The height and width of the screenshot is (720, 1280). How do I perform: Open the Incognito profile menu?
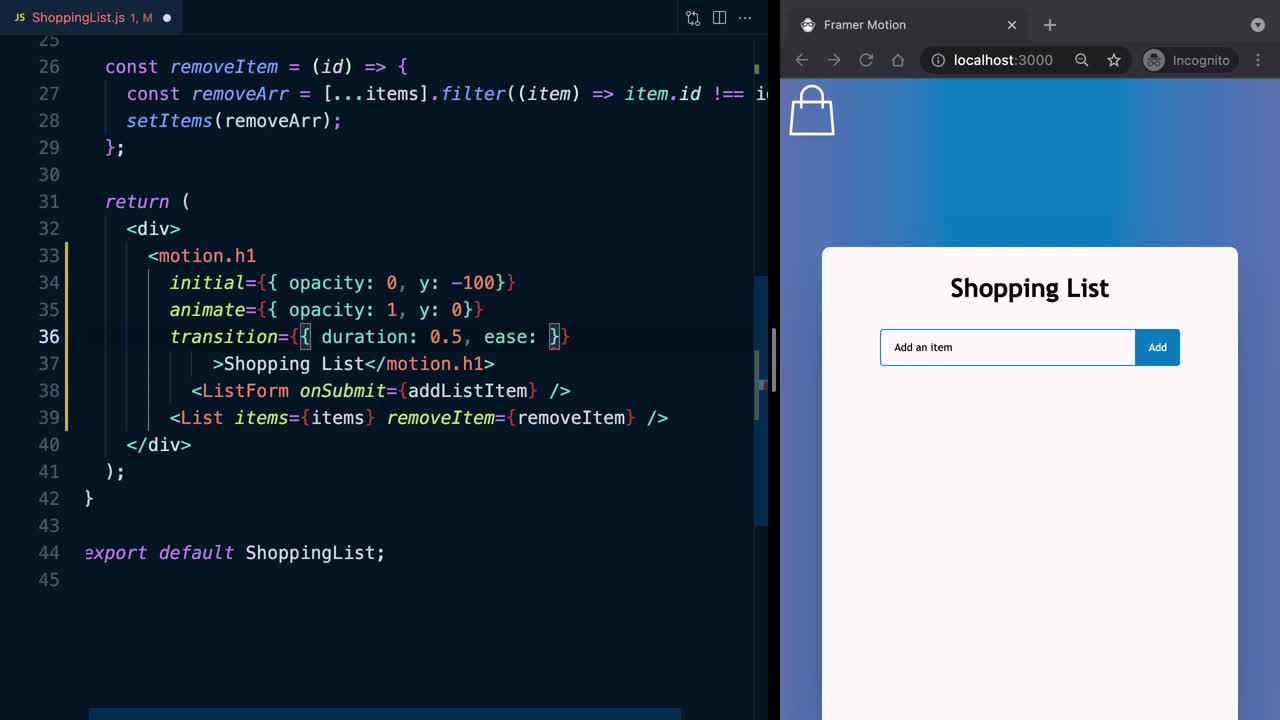pyautogui.click(x=1187, y=60)
